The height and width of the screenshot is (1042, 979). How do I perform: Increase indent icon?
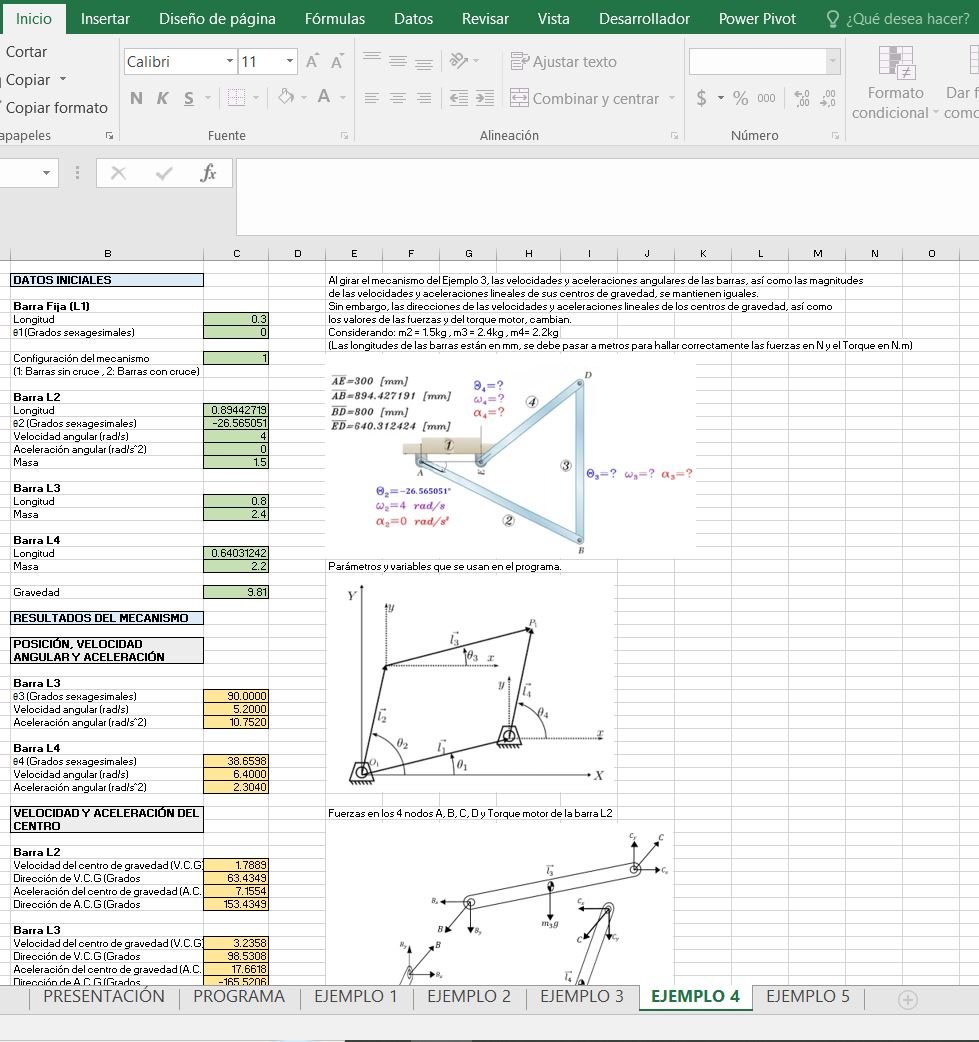pyautogui.click(x=485, y=98)
